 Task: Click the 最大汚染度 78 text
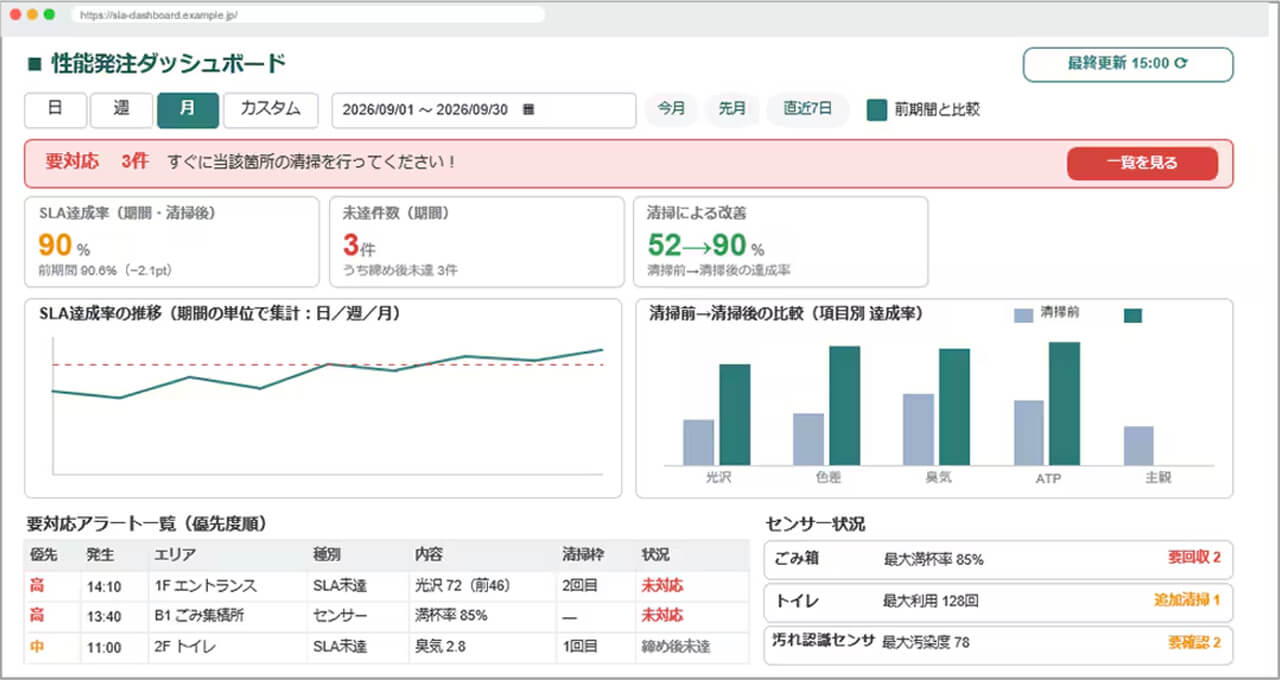pos(926,642)
